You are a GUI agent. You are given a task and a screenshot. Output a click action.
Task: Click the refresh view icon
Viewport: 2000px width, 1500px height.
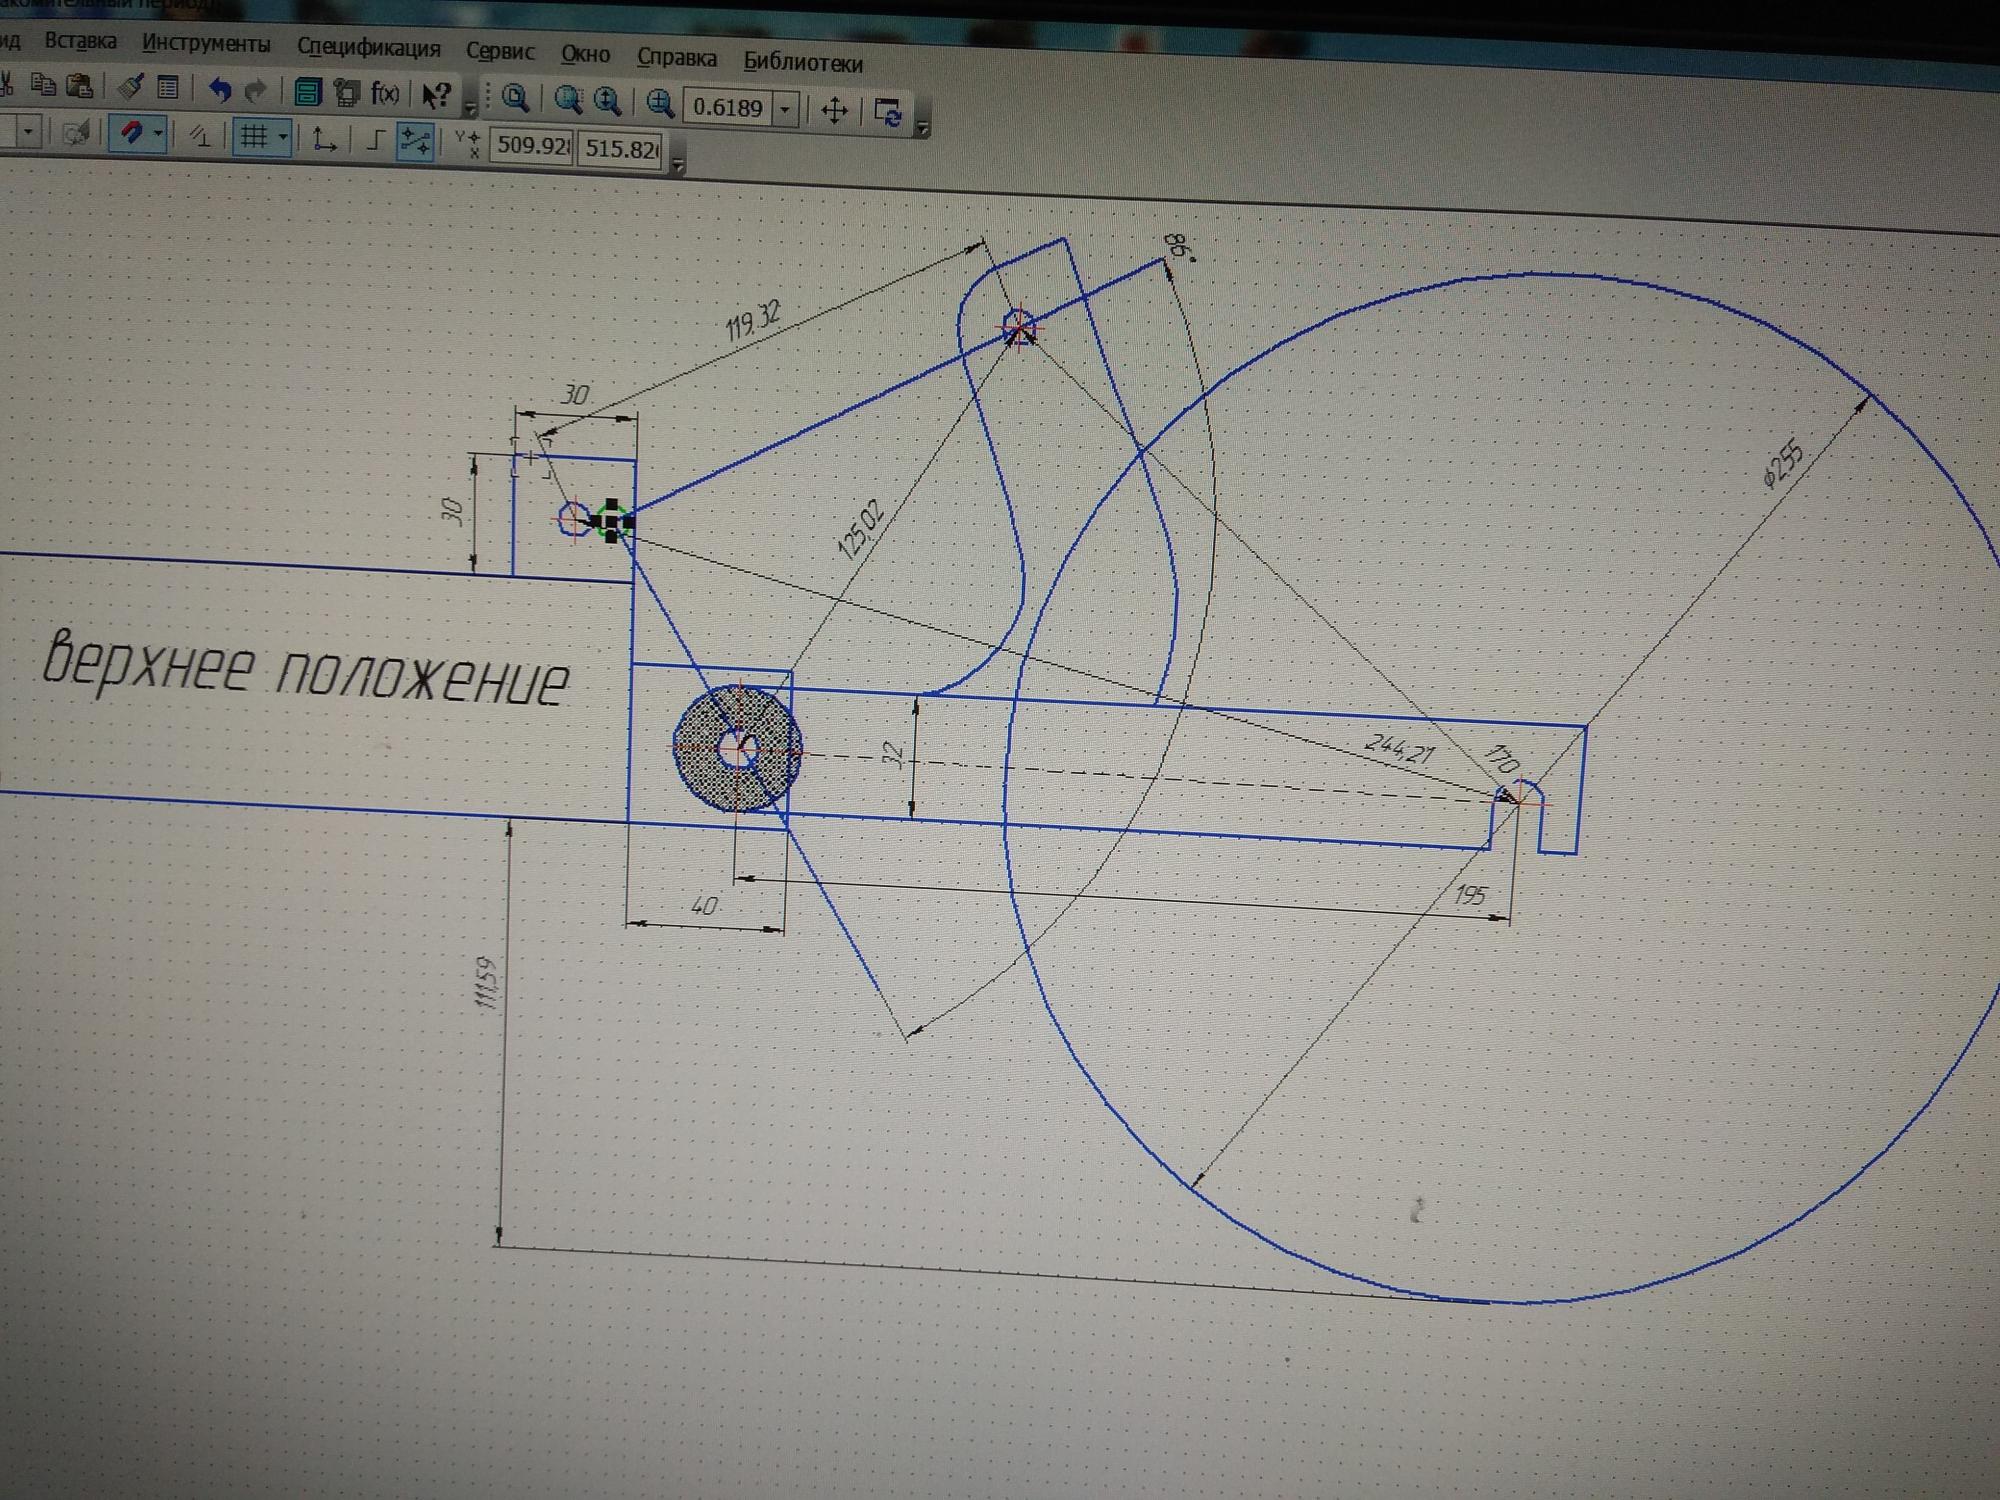(888, 112)
